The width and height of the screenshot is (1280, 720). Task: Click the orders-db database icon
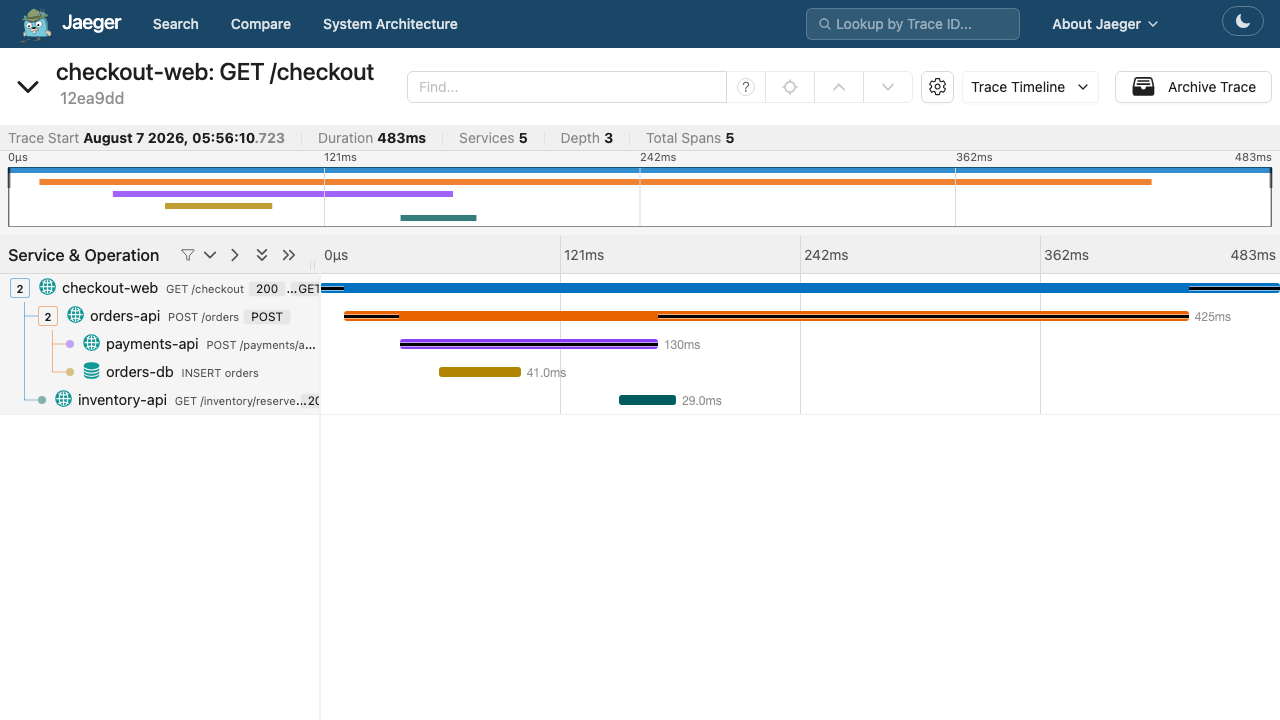(x=91, y=372)
